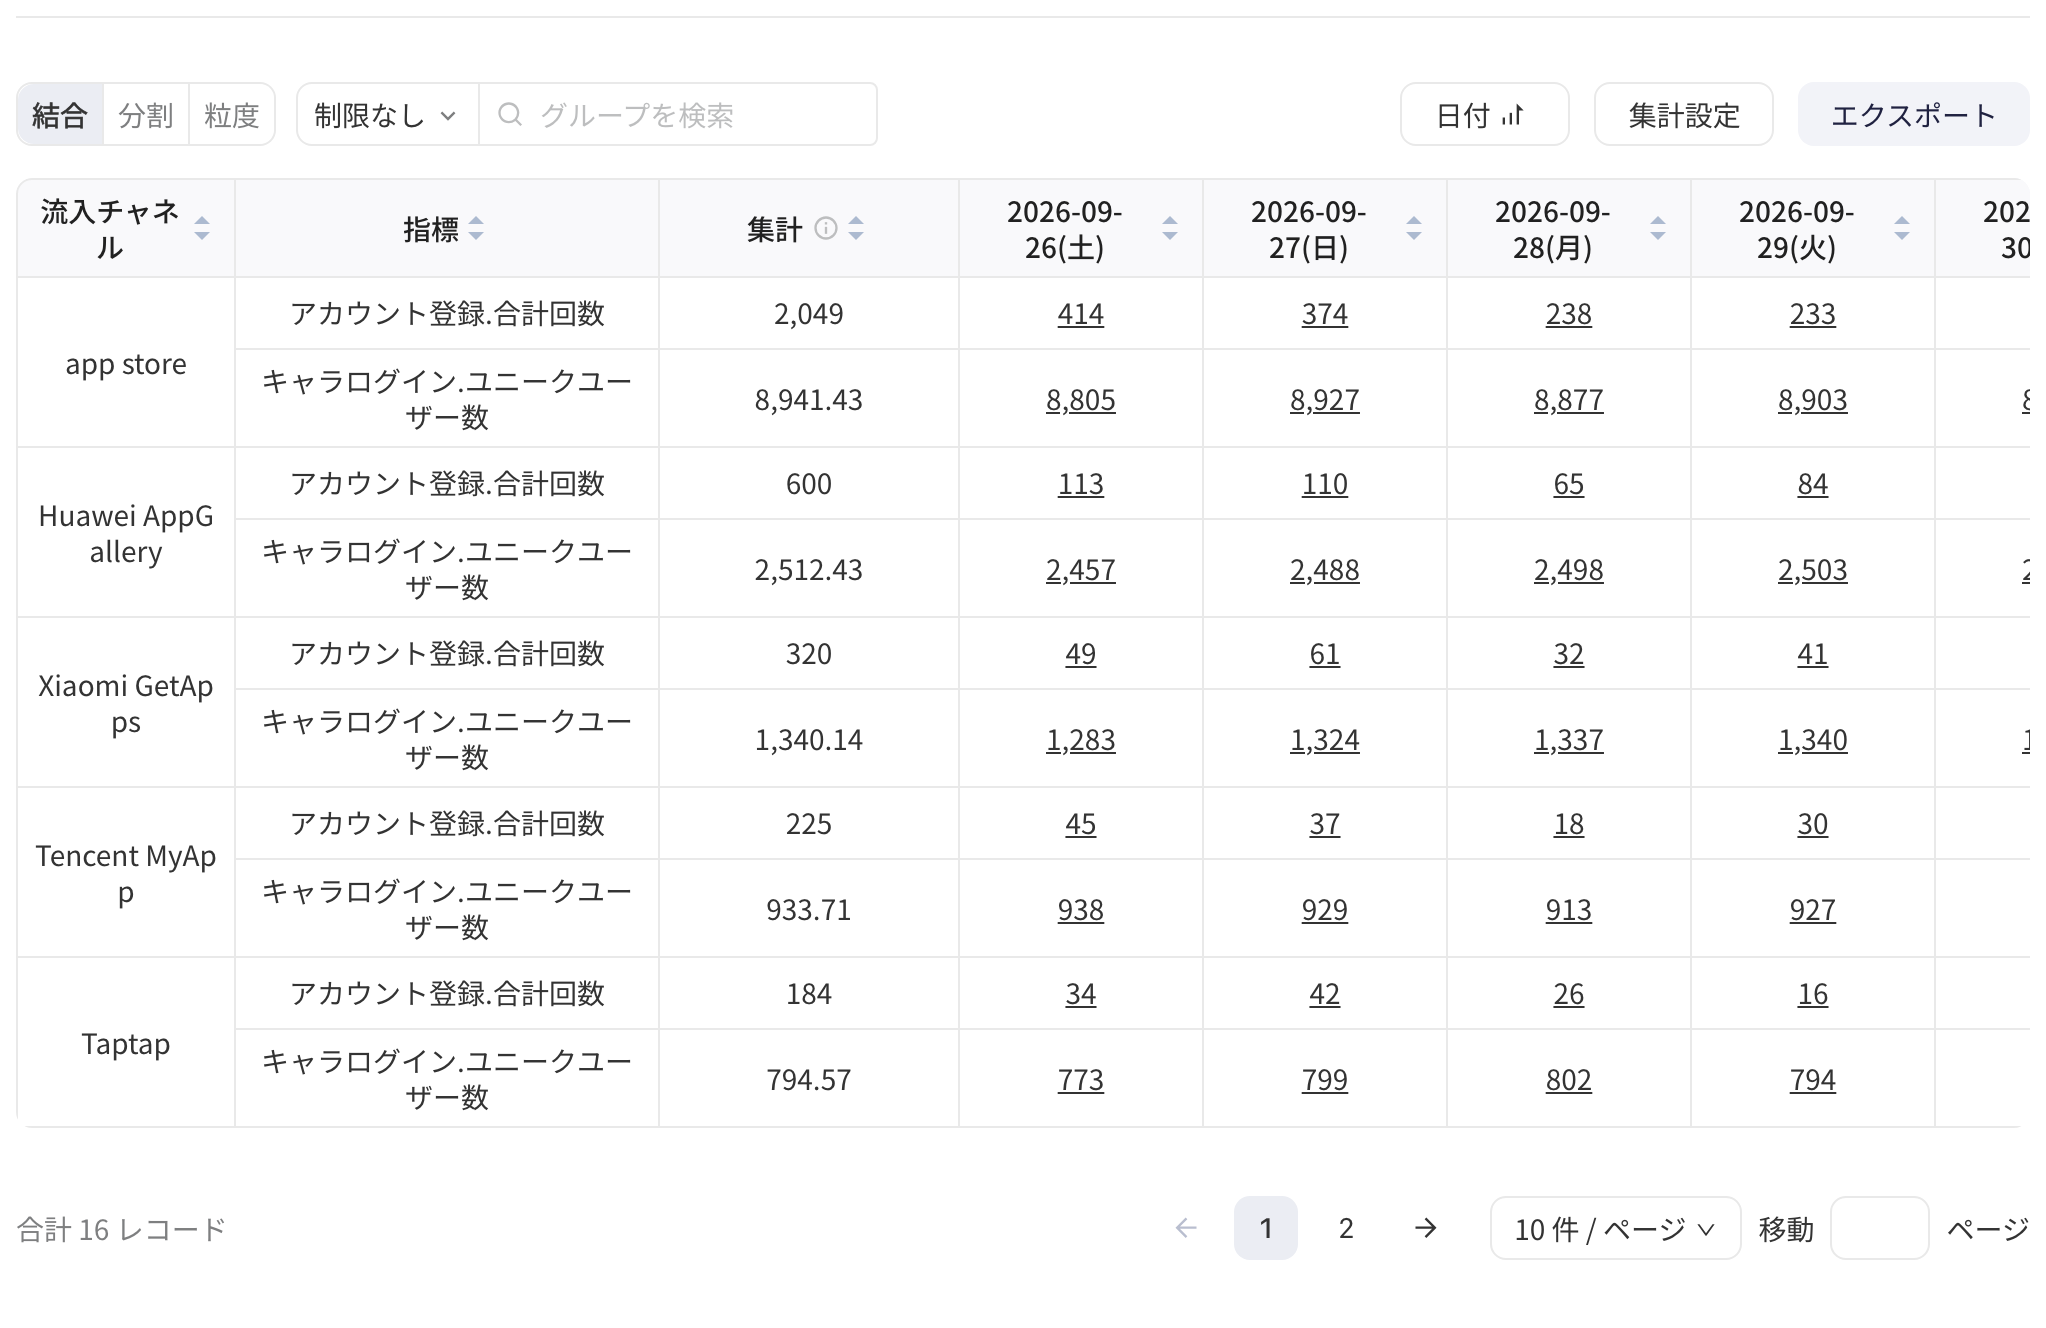Image resolution: width=2046 pixels, height=1328 pixels.
Task: Go to the next page arrow
Action: pyautogui.click(x=1426, y=1228)
